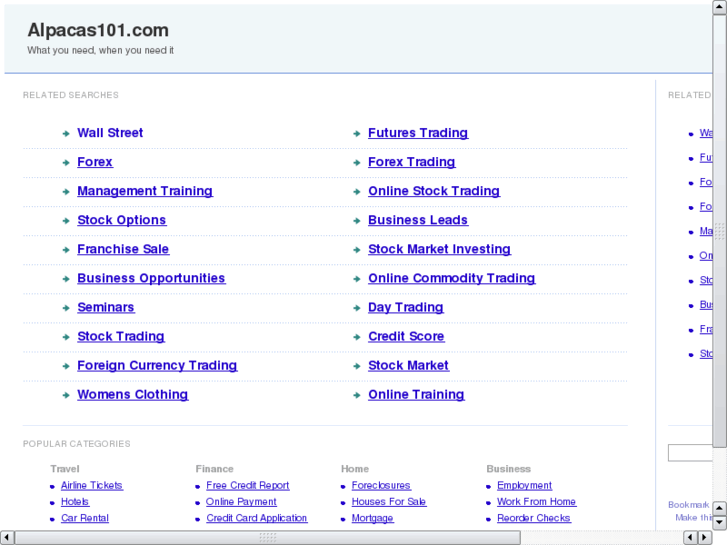Click the horizontal scrollbar thumb
The height and width of the screenshot is (545, 727).
268,538
